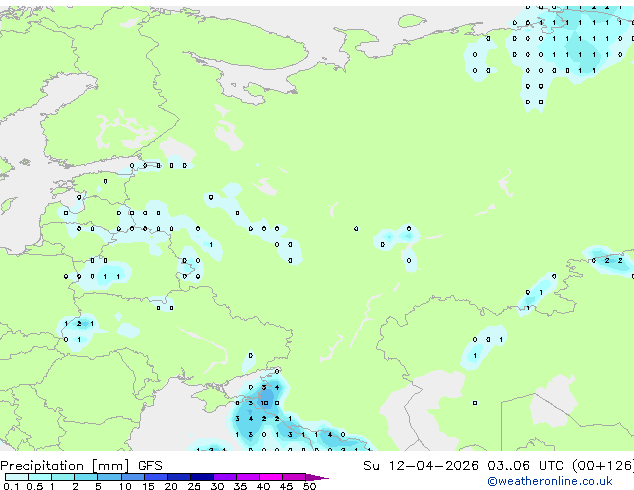Click the legend label '25'
The width and height of the screenshot is (634, 490).
(x=194, y=486)
